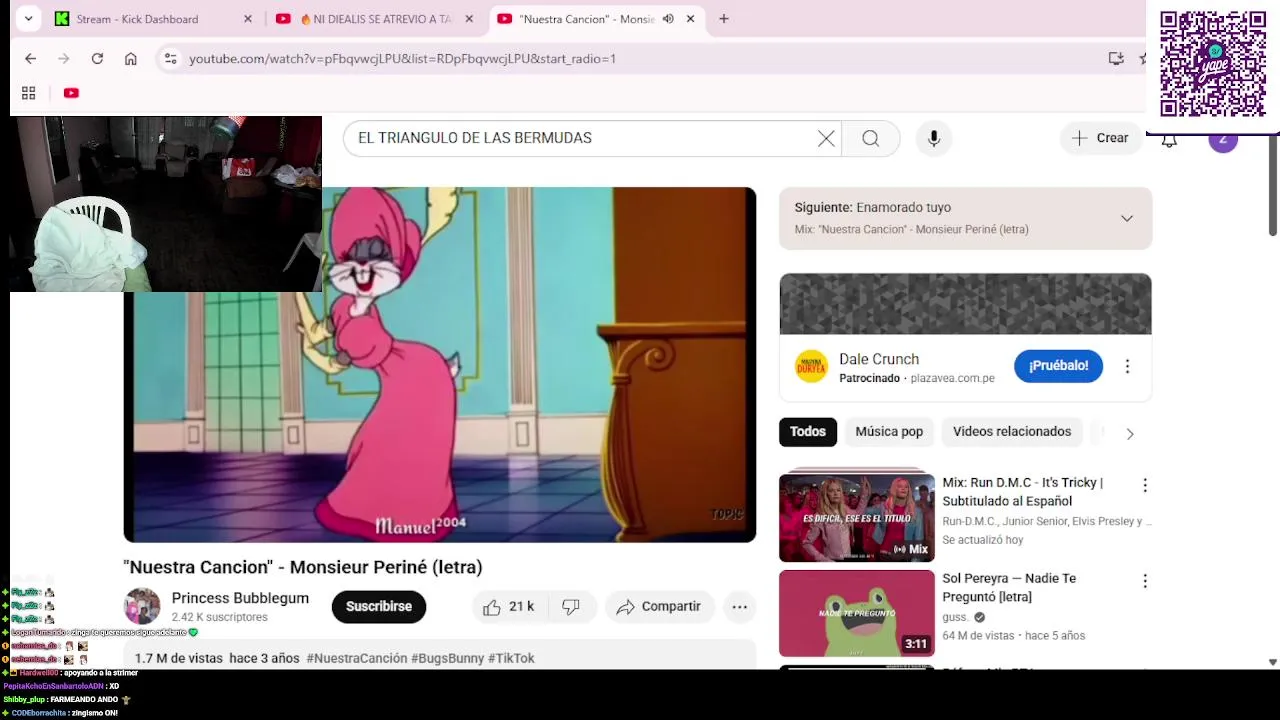
Task: Open Princess Bubblegum channel avatar
Action: [142, 606]
